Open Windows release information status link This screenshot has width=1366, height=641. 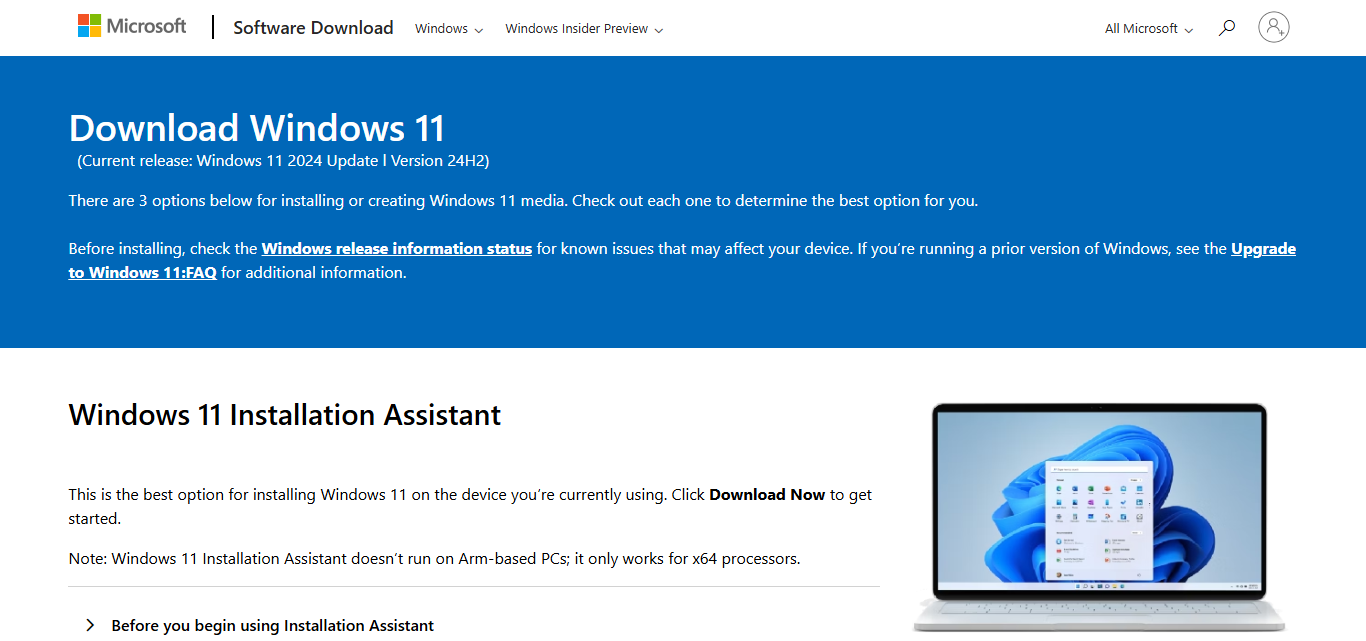[397, 248]
